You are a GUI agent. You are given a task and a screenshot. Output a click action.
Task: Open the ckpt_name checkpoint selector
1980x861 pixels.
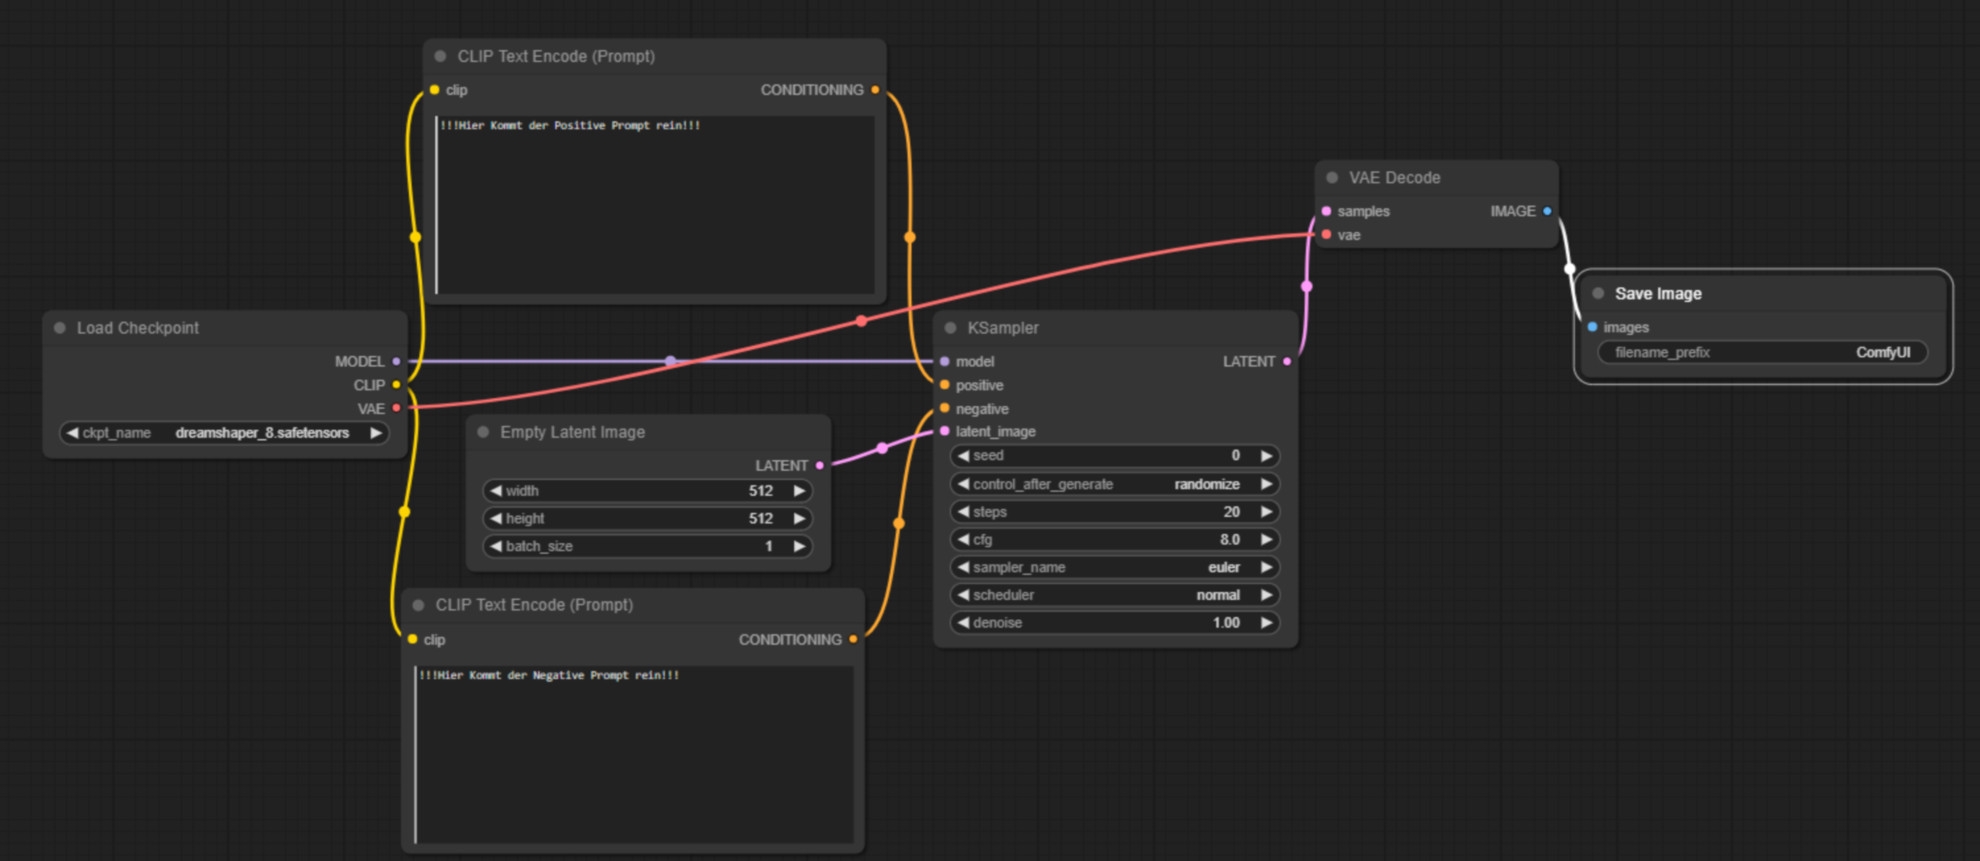(224, 433)
